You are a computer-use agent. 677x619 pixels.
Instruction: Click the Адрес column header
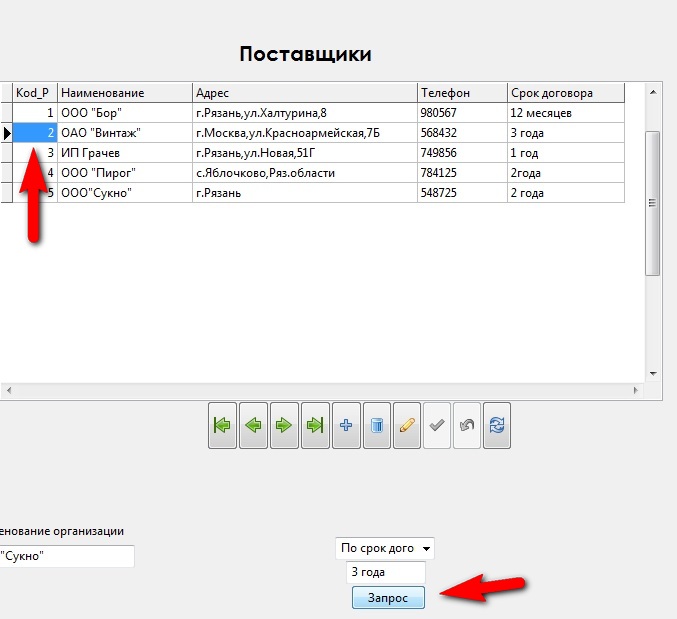(x=305, y=93)
